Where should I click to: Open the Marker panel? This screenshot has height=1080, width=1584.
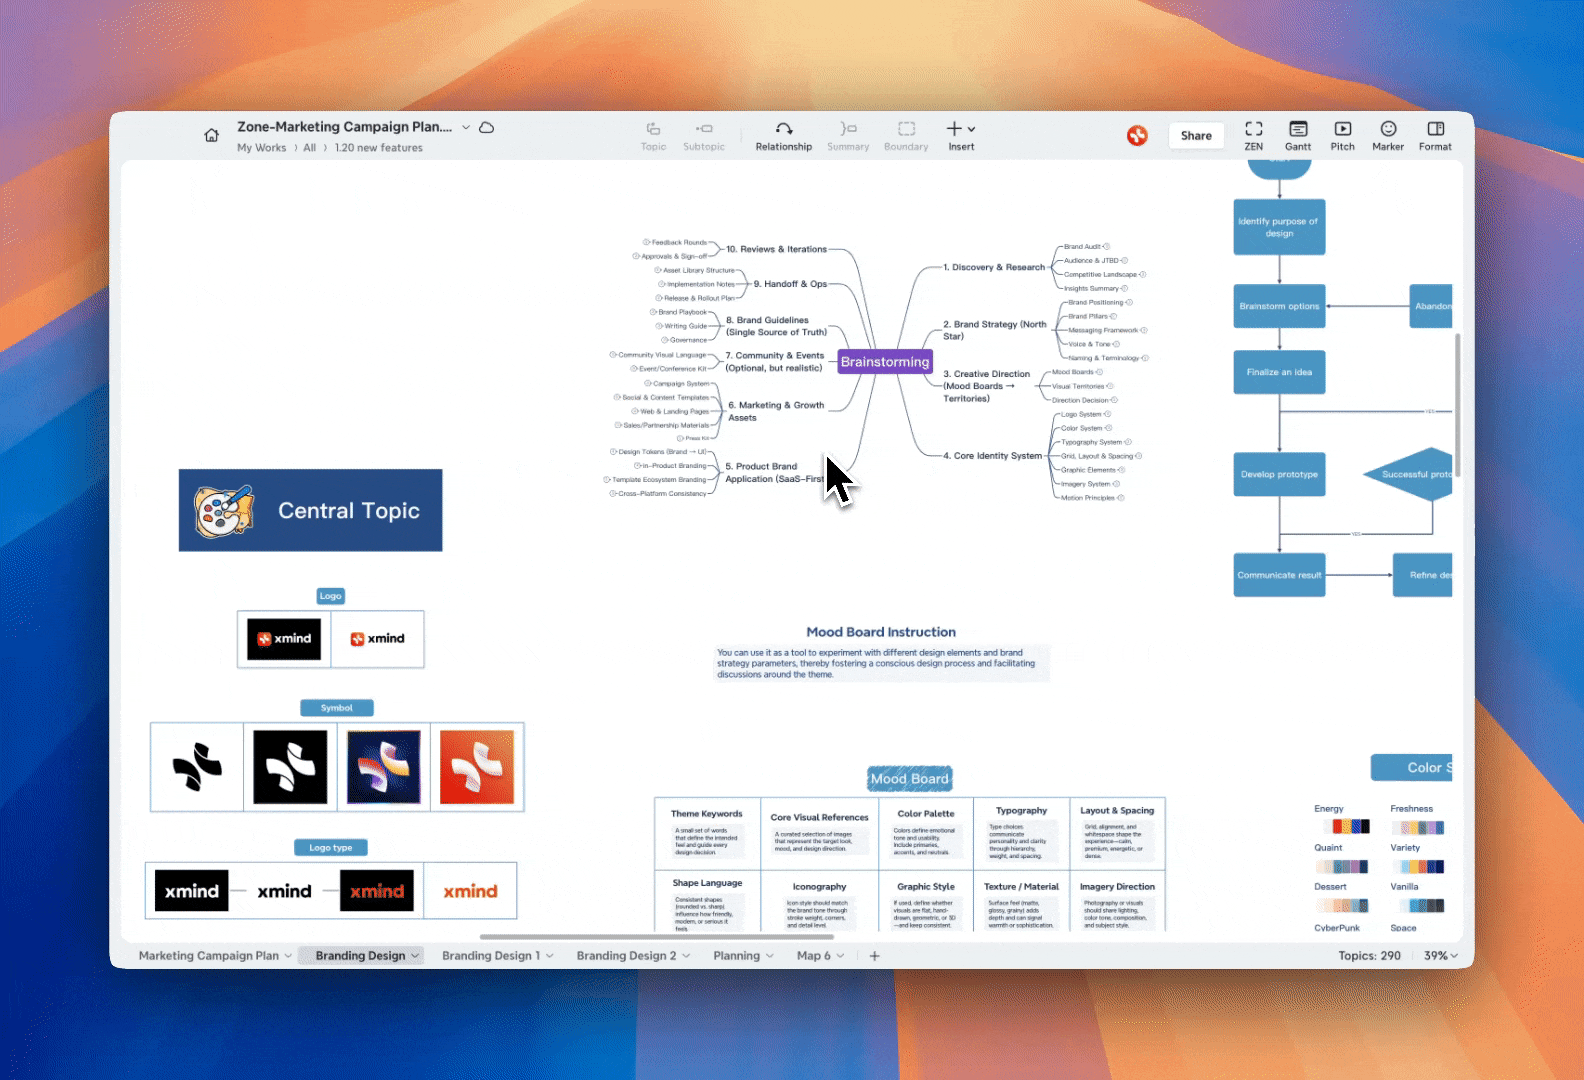[1388, 136]
